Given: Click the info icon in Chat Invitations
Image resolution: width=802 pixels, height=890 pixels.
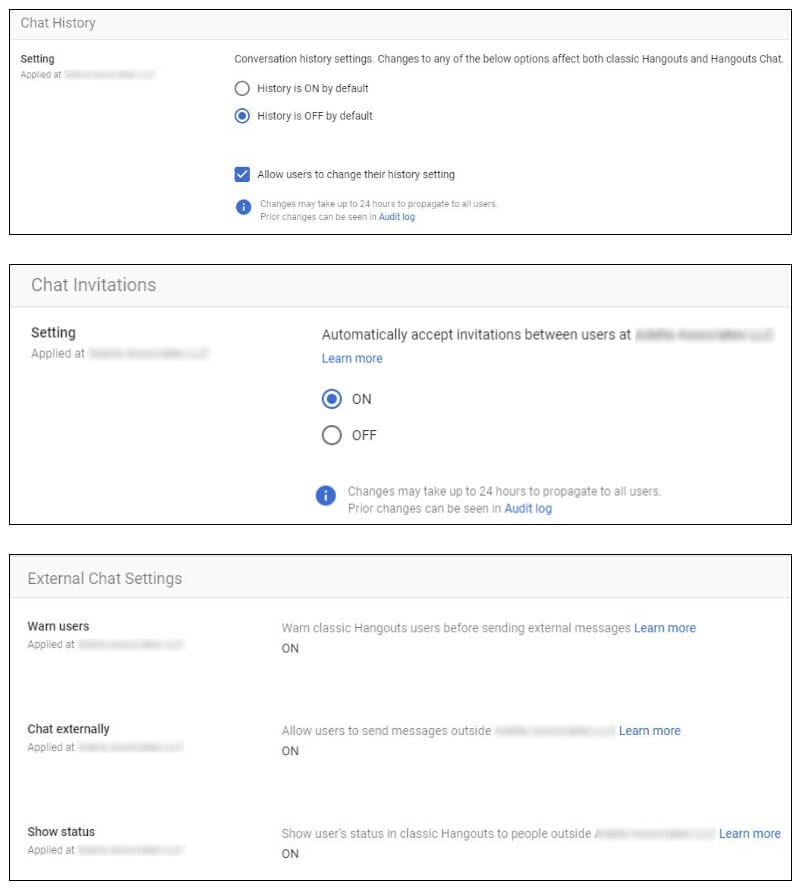Looking at the screenshot, I should tap(325, 496).
